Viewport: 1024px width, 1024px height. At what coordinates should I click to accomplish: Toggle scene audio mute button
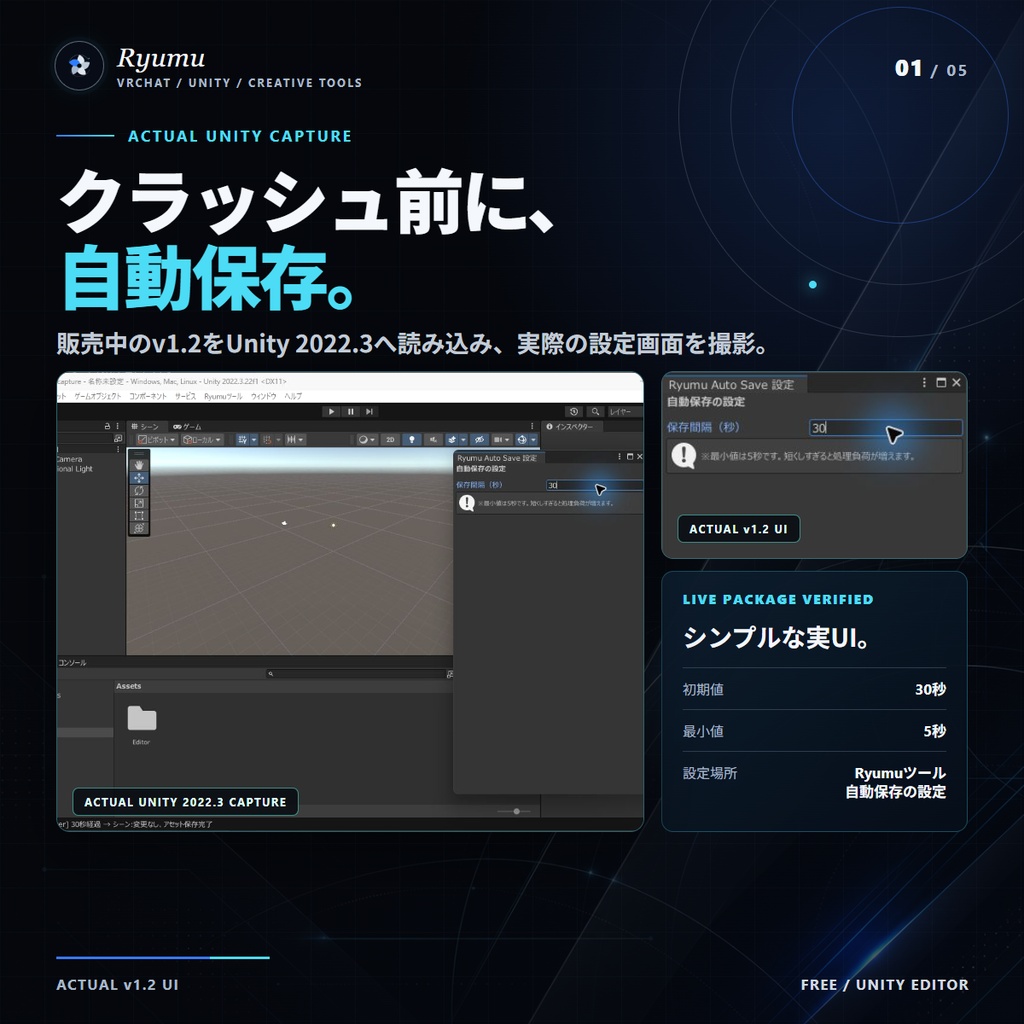pyautogui.click(x=433, y=440)
